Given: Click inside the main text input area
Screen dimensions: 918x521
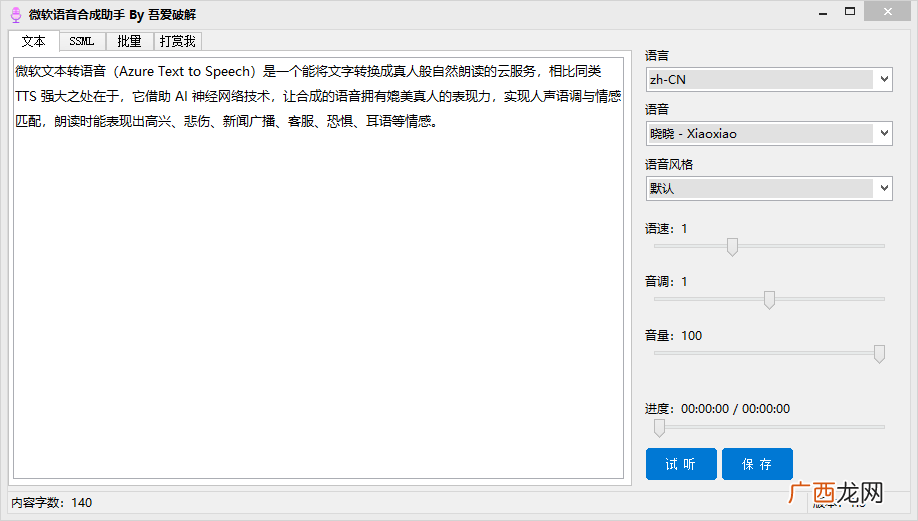Looking at the screenshot, I should click(318, 268).
